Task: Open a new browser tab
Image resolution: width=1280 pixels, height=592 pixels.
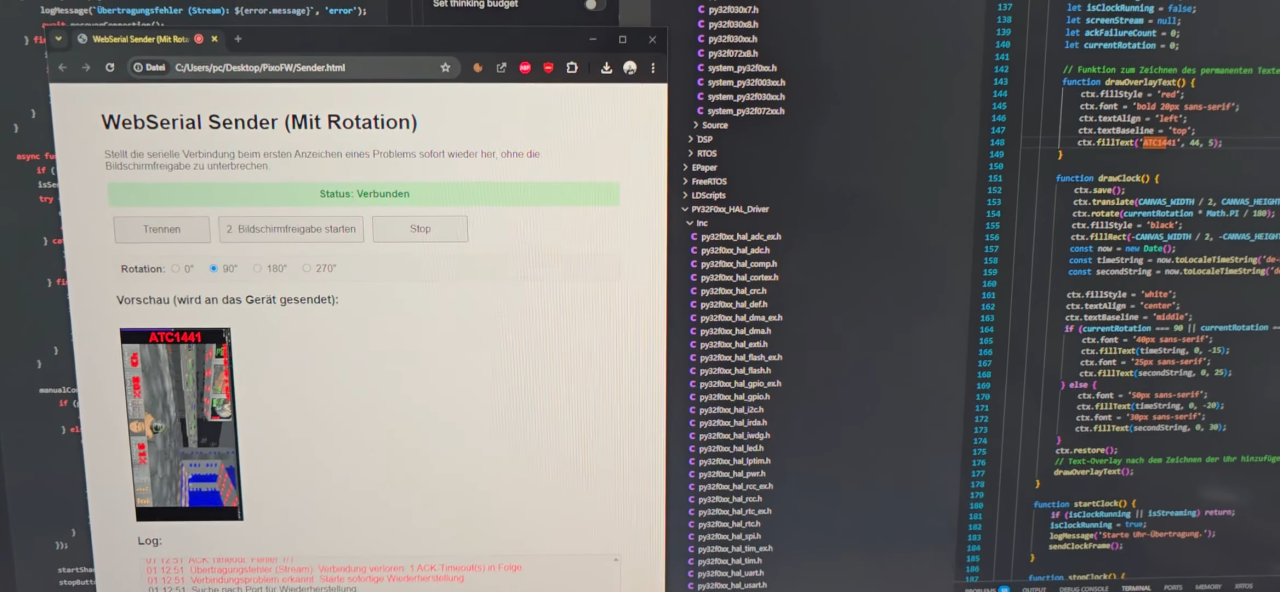Action: (x=238, y=39)
